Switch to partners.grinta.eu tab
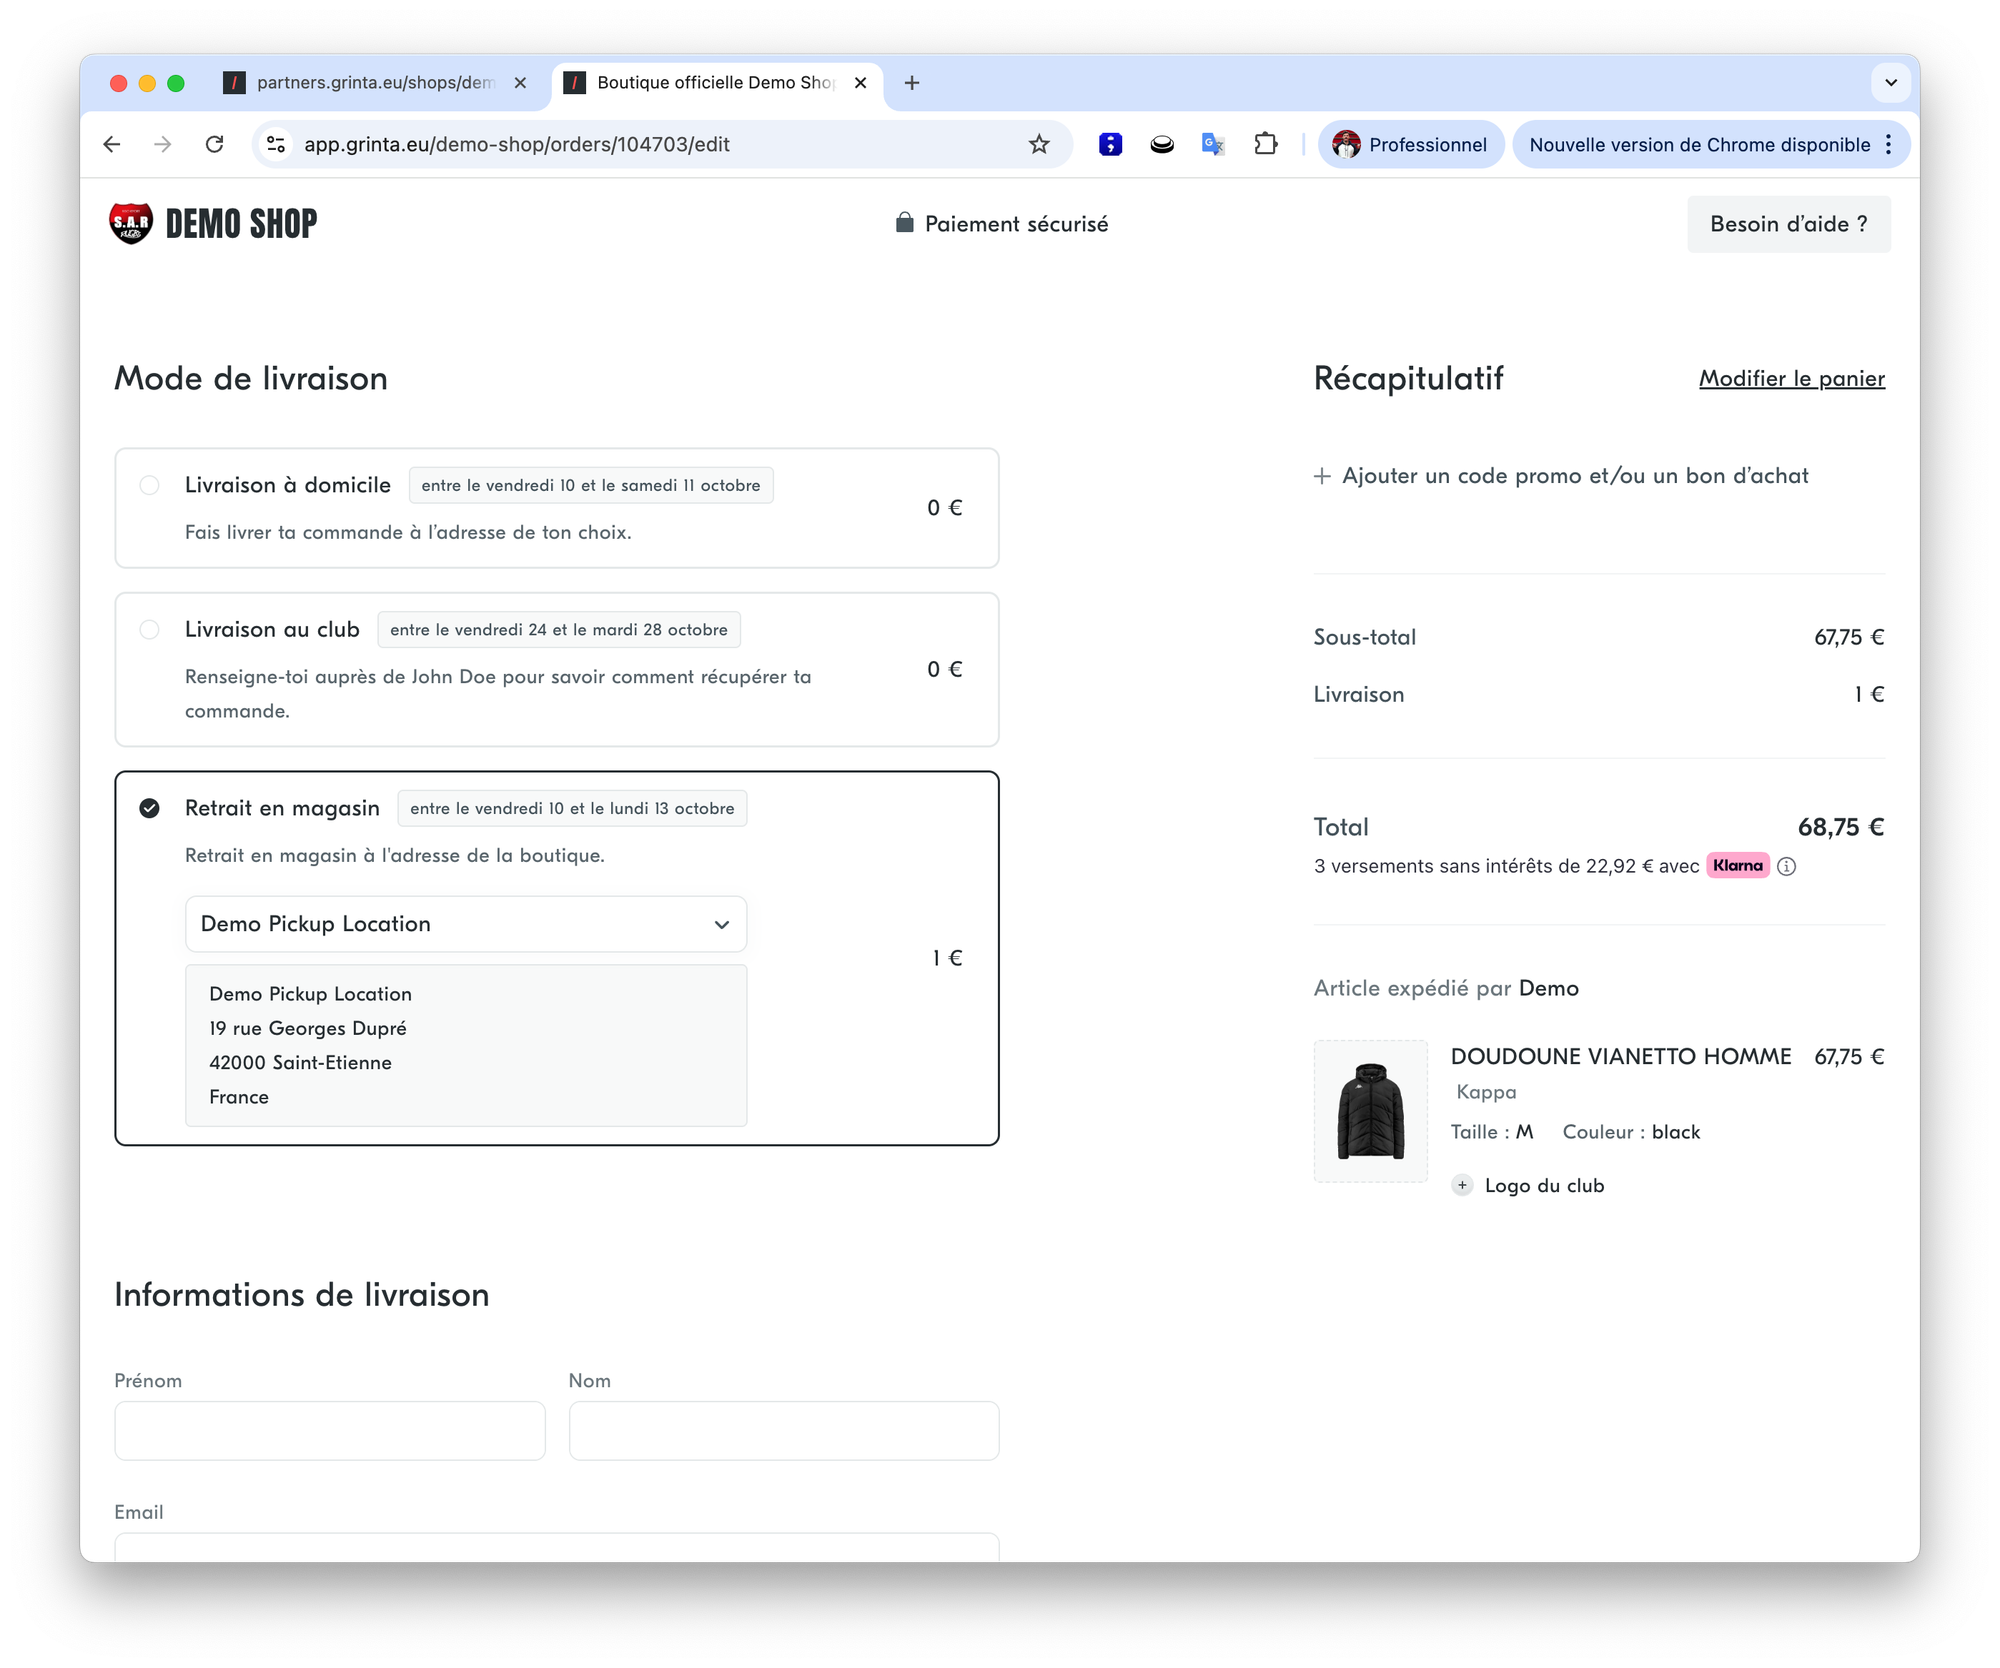The width and height of the screenshot is (2000, 1668). point(374,83)
